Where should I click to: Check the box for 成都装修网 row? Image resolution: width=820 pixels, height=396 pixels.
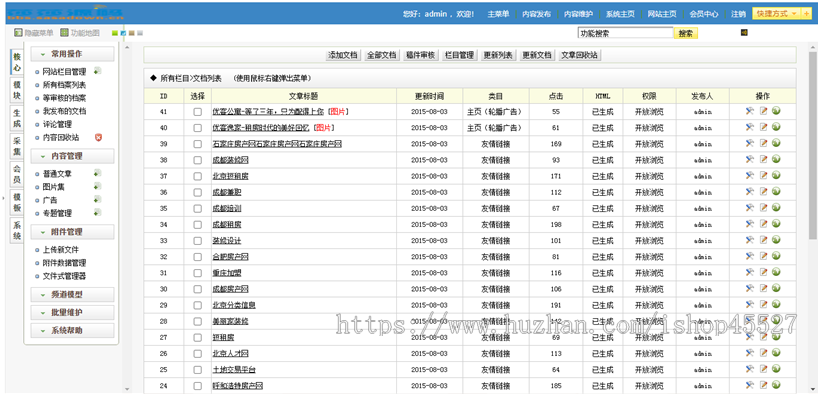(x=197, y=160)
